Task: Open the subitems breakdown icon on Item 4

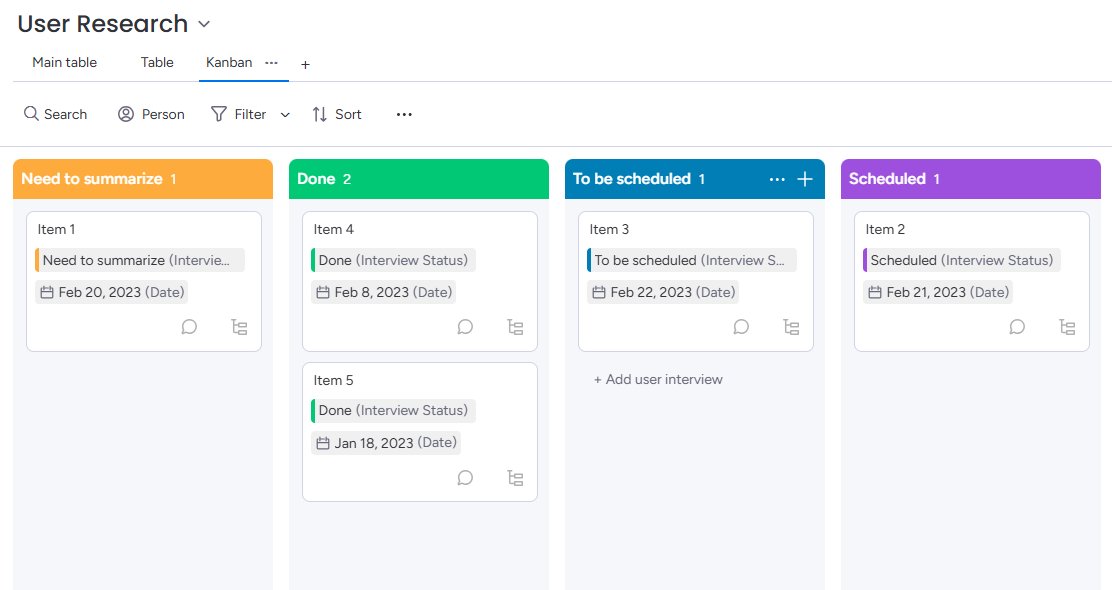Action: click(515, 327)
